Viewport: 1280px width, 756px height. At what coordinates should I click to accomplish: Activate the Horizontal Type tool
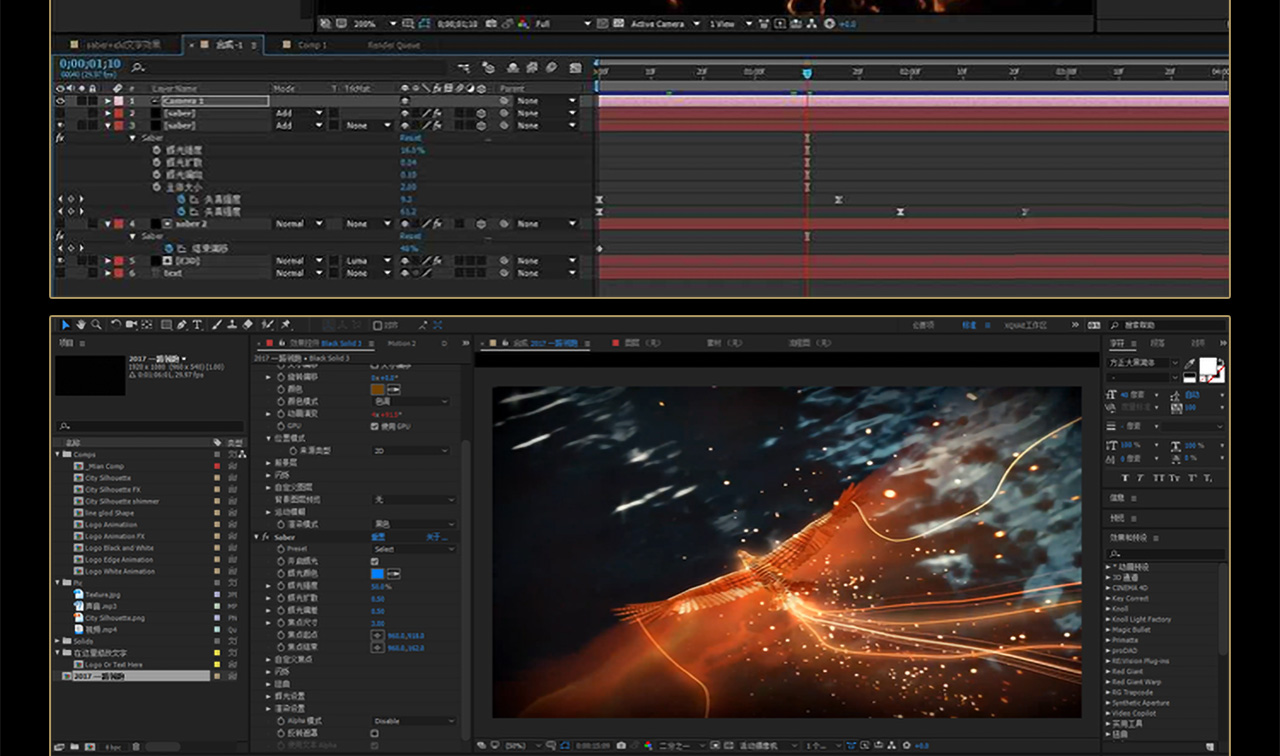pyautogui.click(x=197, y=325)
